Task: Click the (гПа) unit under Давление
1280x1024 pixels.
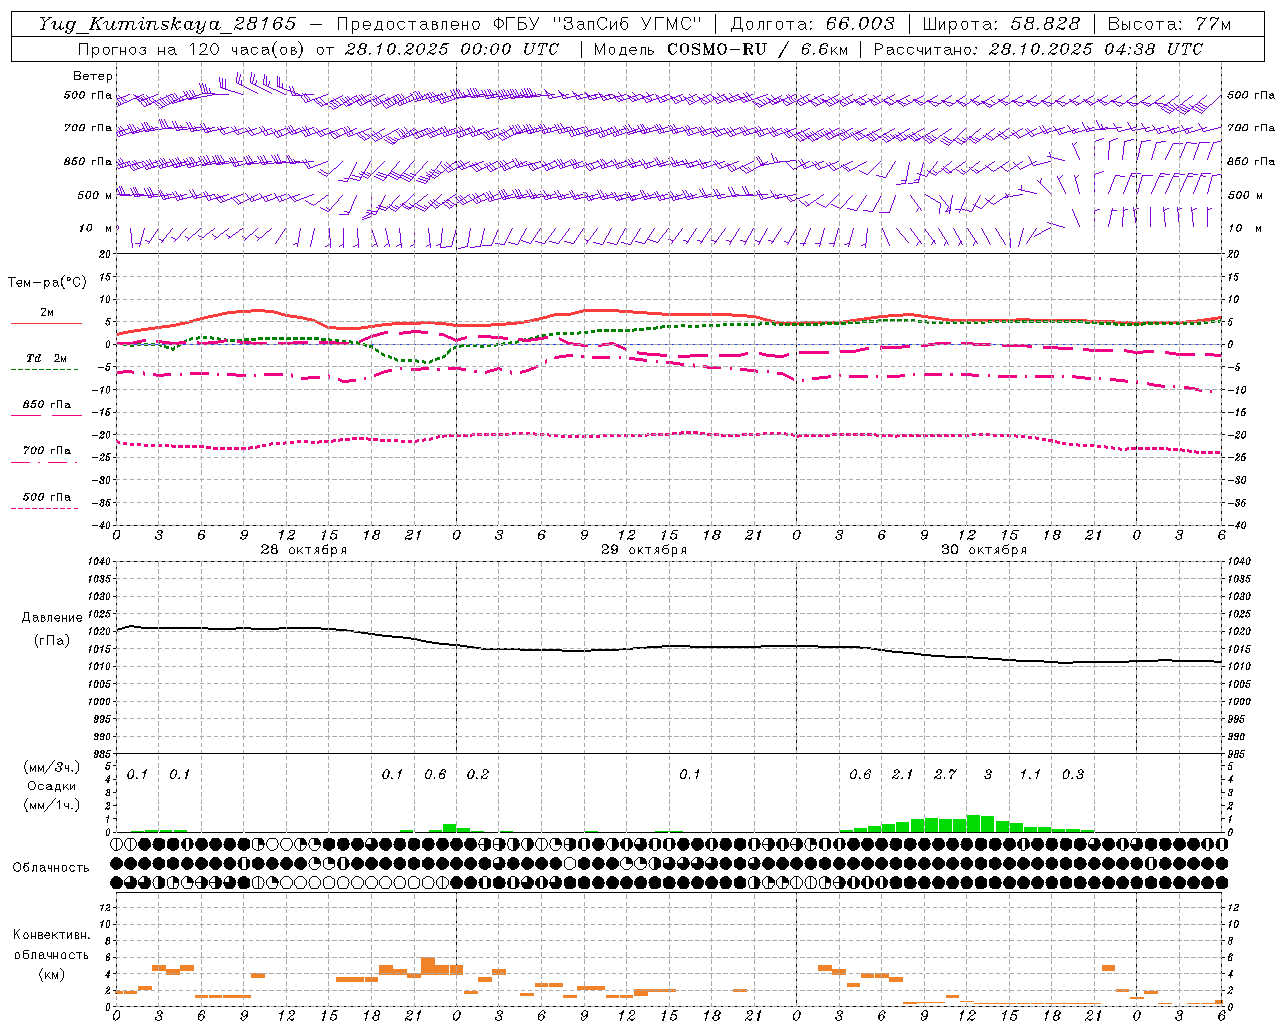Action: (52, 641)
